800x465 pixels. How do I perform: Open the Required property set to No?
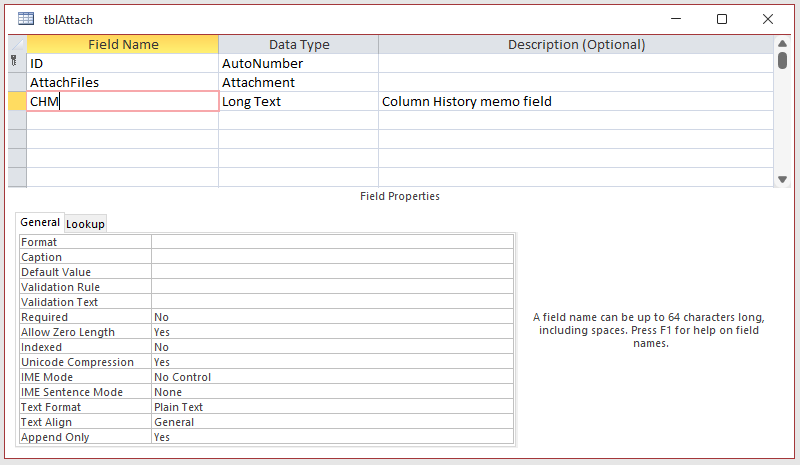click(332, 317)
